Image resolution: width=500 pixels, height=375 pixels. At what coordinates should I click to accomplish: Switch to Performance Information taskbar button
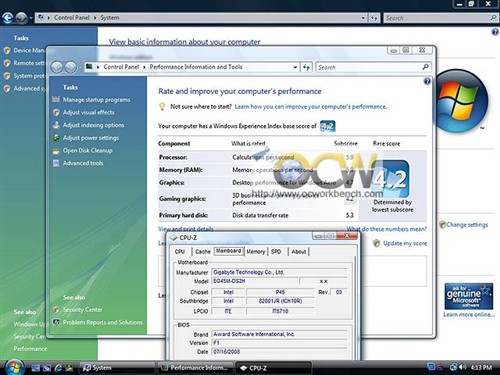pos(196,368)
